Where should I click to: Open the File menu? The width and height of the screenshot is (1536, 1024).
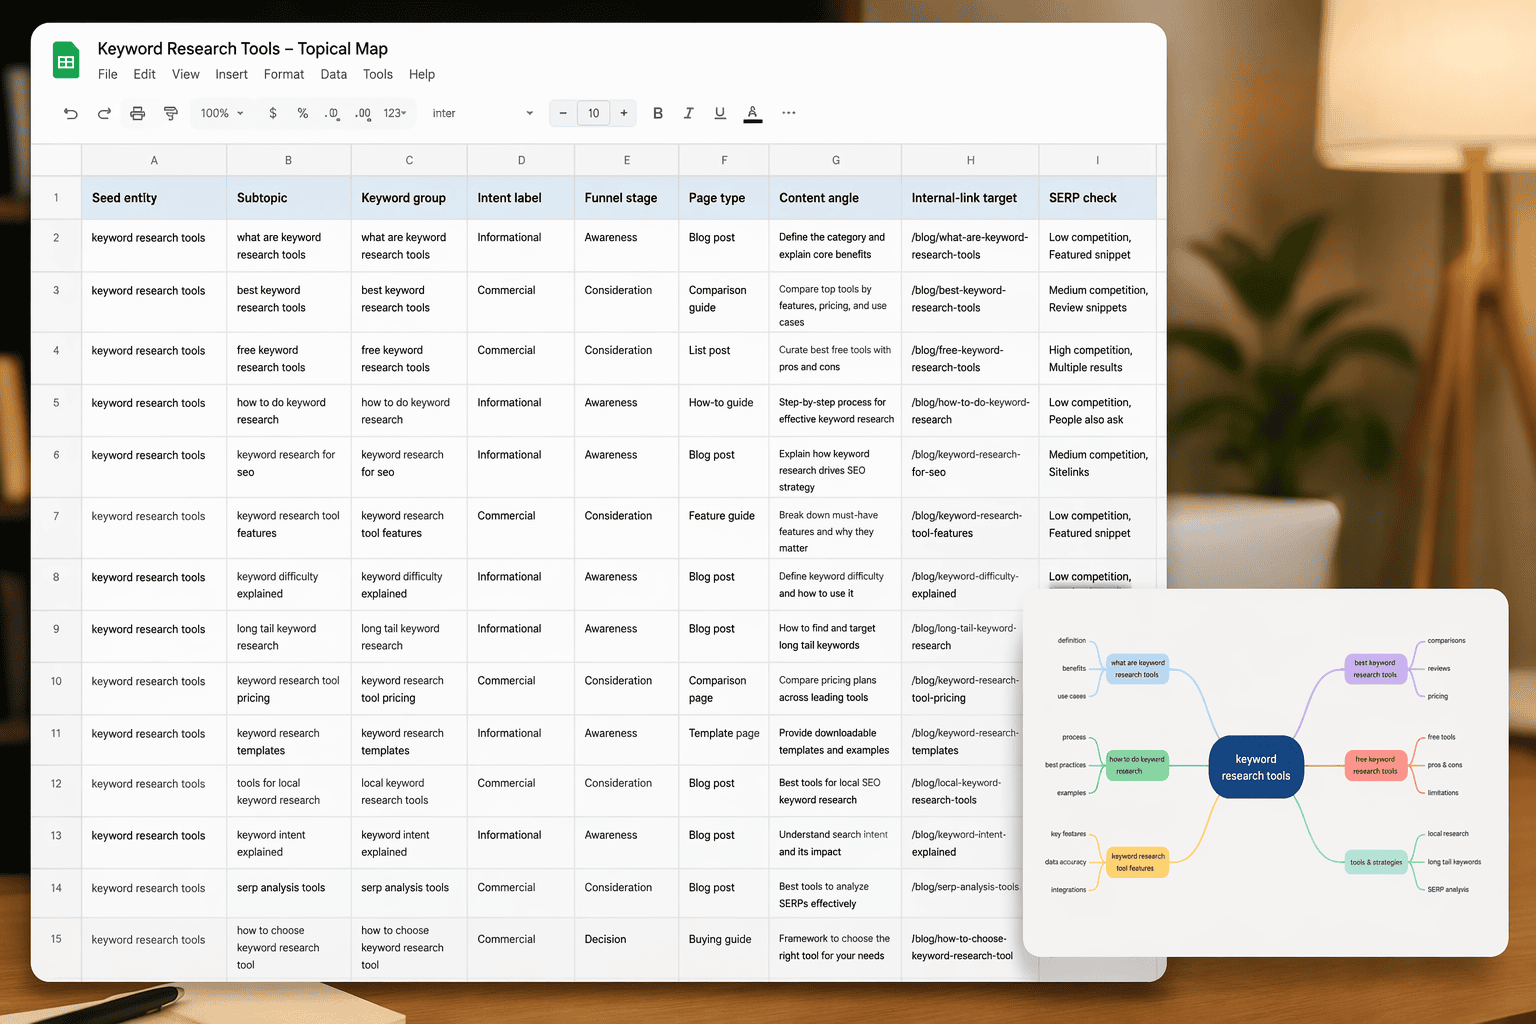pos(108,74)
